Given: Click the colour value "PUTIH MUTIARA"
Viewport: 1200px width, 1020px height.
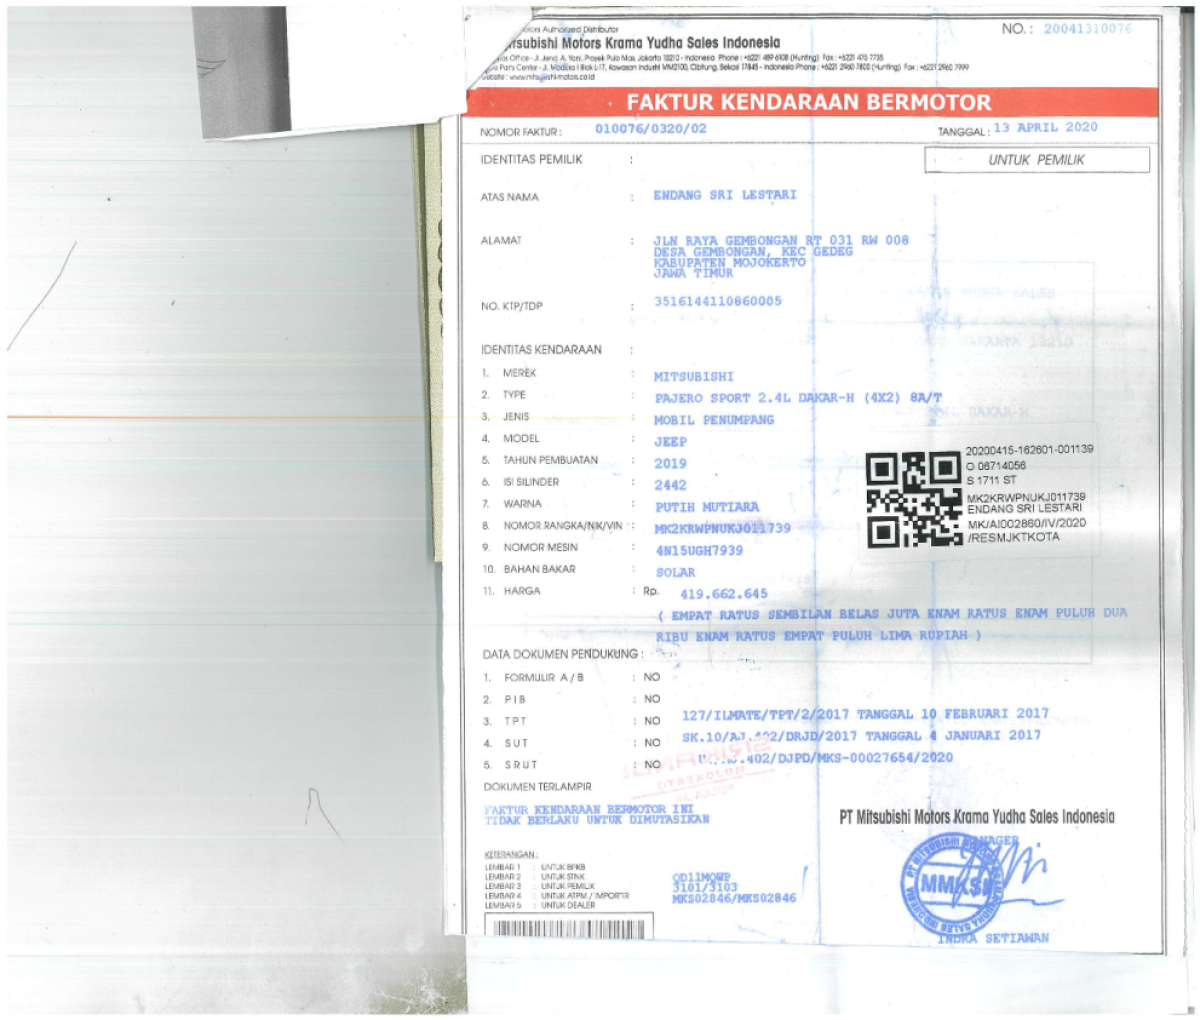Looking at the screenshot, I should pyautogui.click(x=707, y=507).
